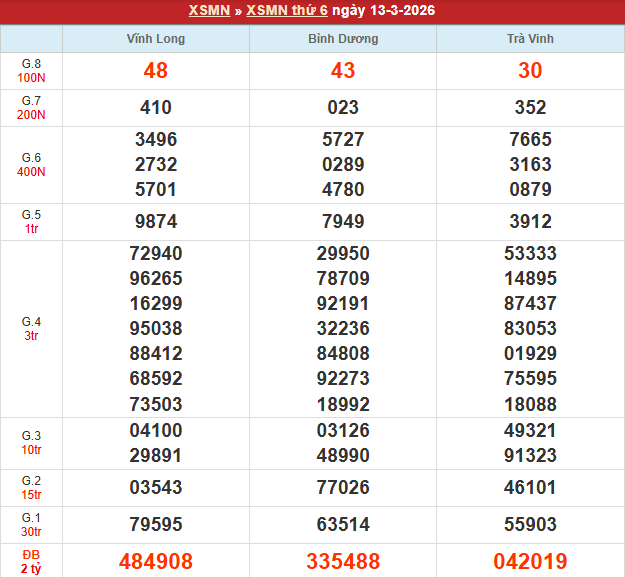Select the Trà Vinh column header

530,39
